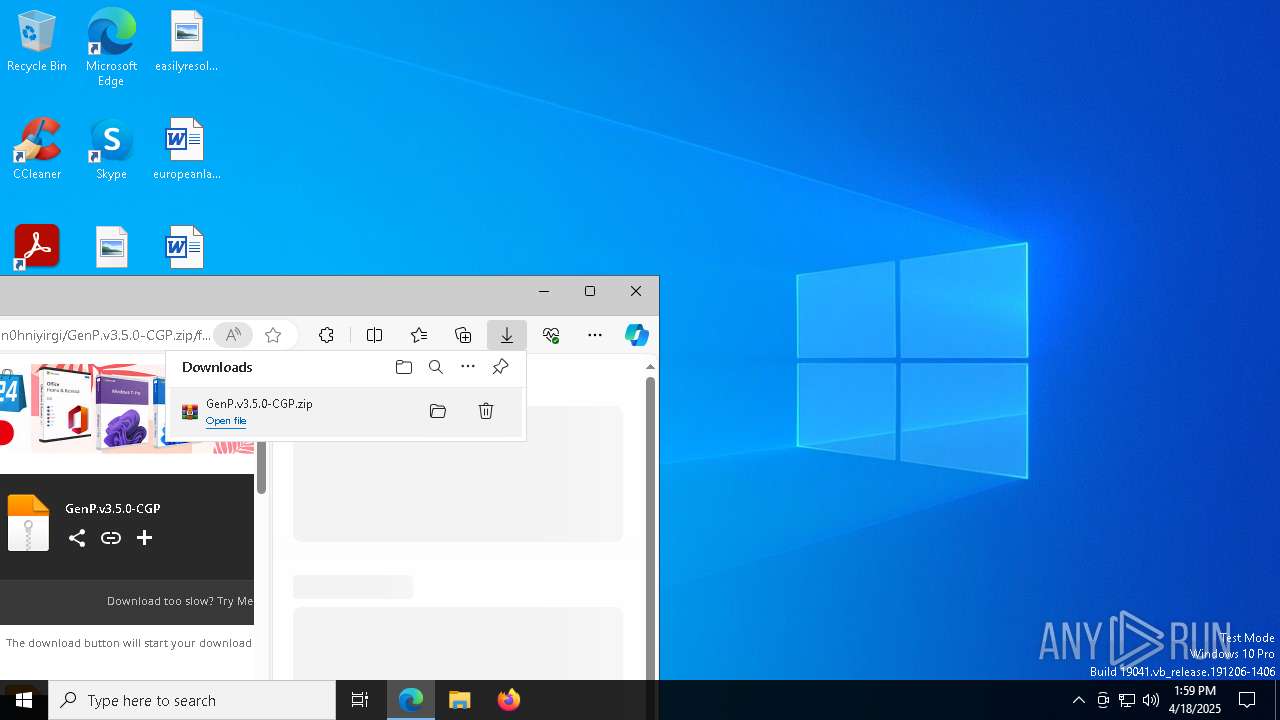Pin the Downloads panel
The height and width of the screenshot is (720, 1280).
pyautogui.click(x=501, y=367)
